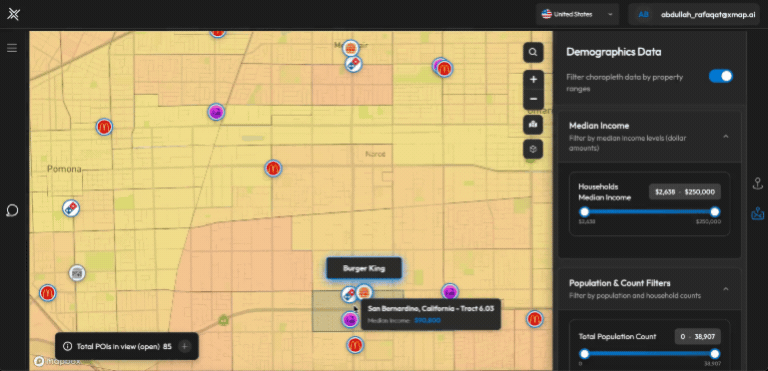Click the anchor icon on right rail

click(757, 184)
